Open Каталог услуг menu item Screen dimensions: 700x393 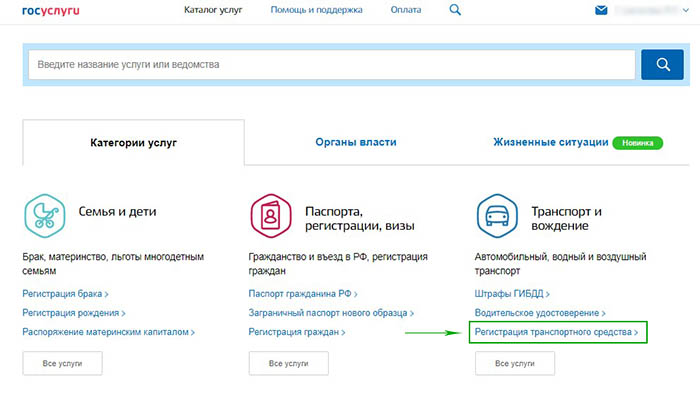coord(213,10)
